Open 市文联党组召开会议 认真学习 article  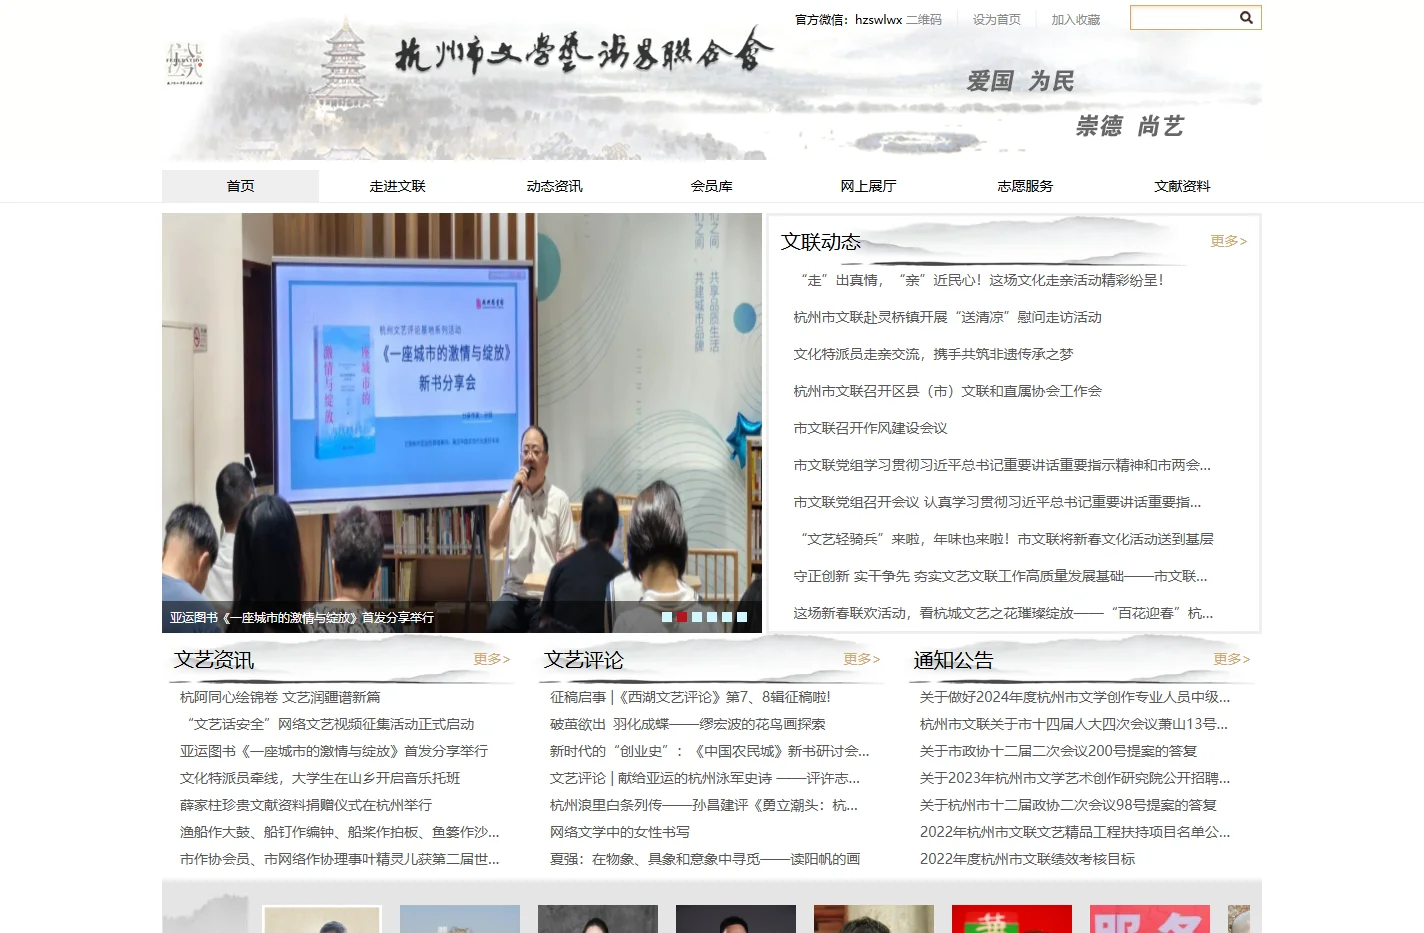pyautogui.click(x=997, y=502)
